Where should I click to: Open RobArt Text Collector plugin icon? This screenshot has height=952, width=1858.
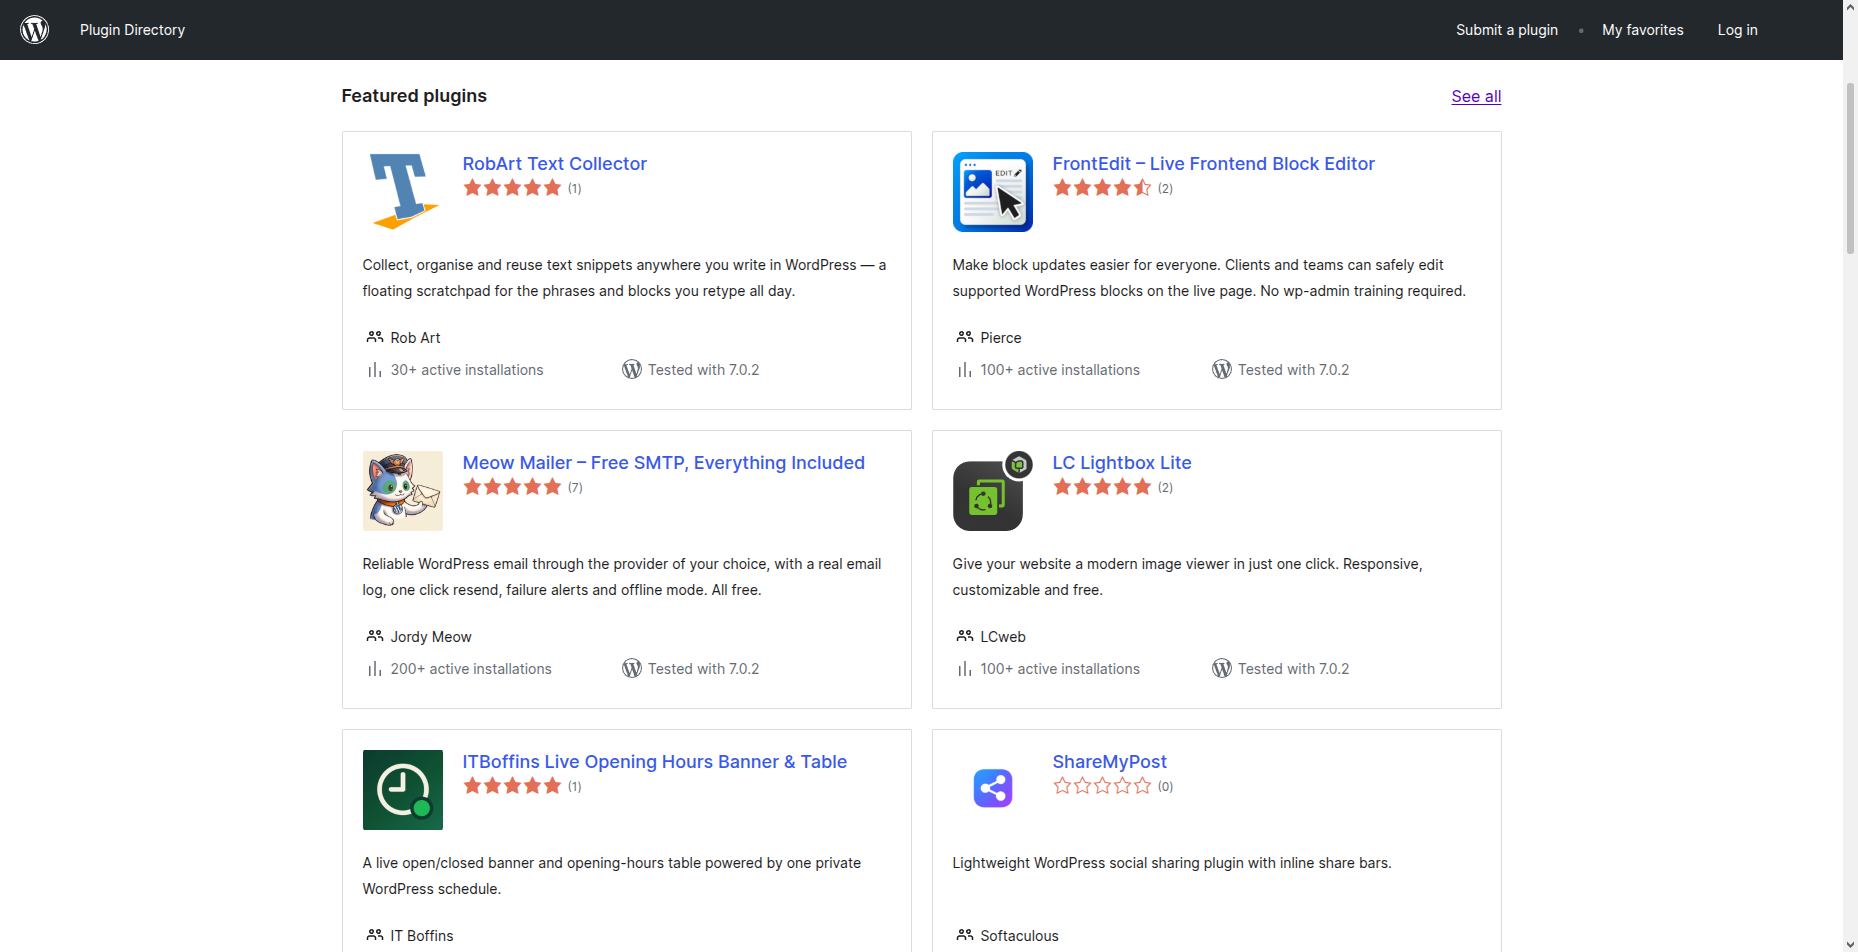pos(403,192)
